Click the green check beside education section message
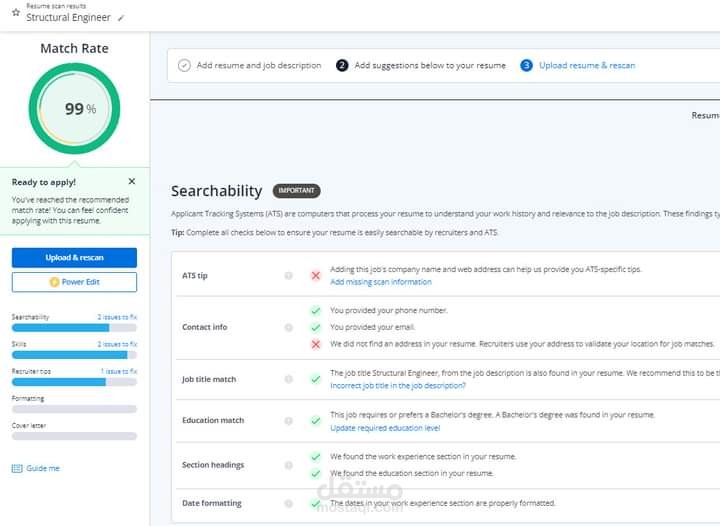The width and height of the screenshot is (720, 526). click(x=315, y=473)
